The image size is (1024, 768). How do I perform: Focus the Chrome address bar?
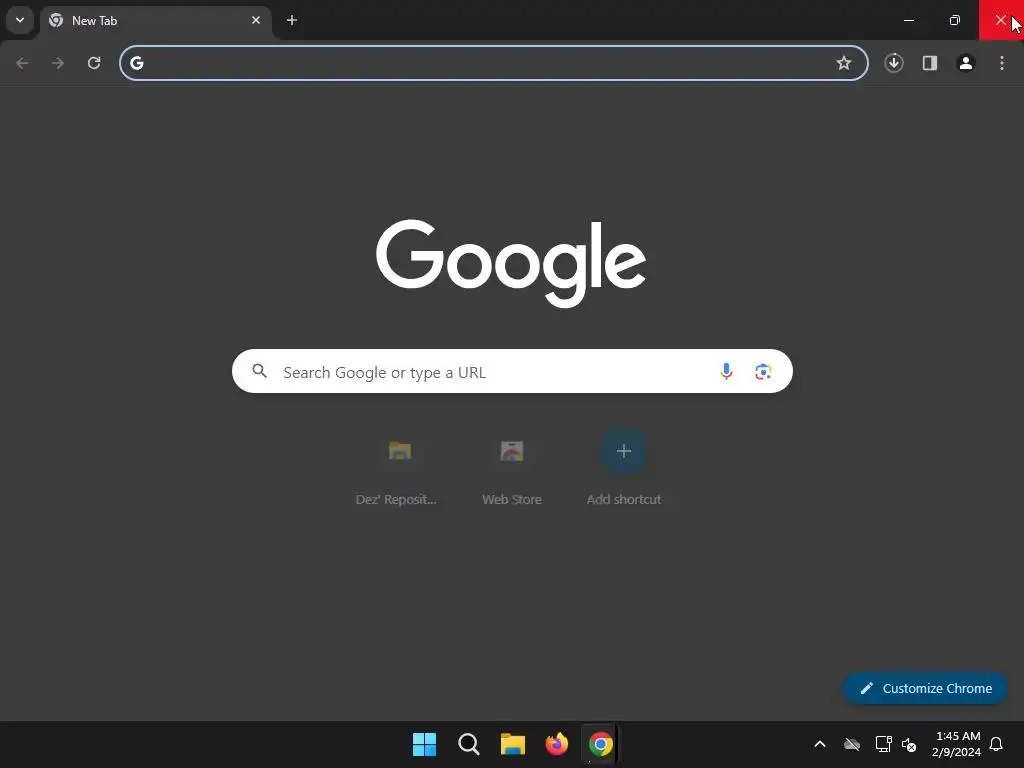tap(494, 63)
